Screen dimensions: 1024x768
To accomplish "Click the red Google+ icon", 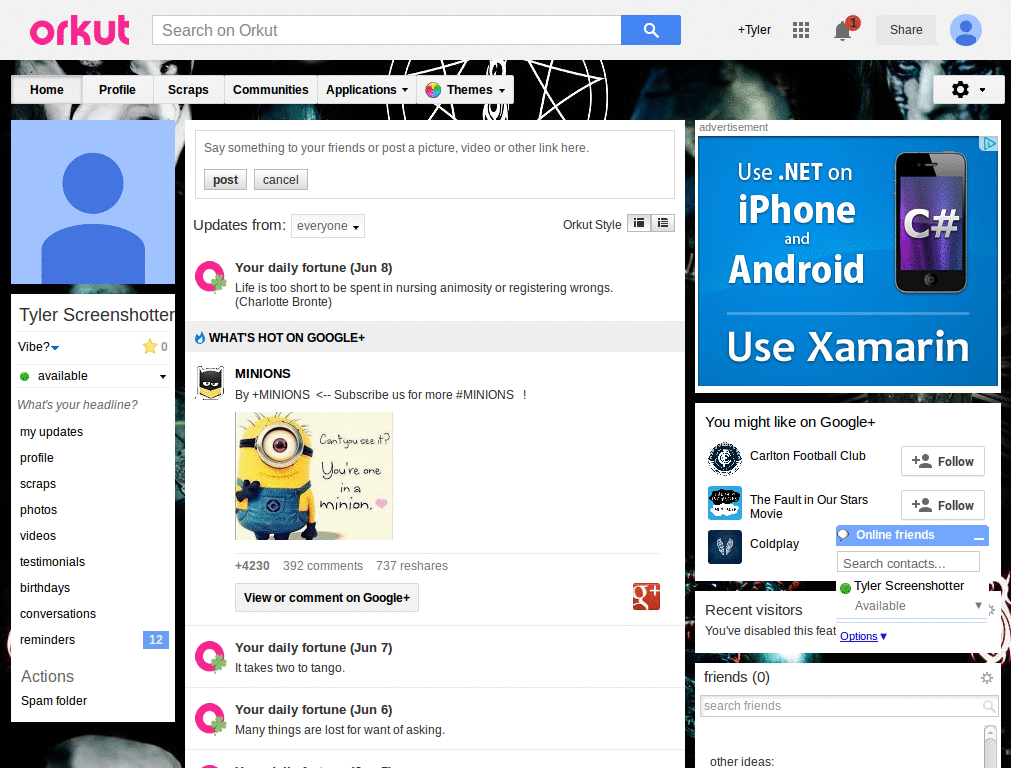I will coord(646,596).
